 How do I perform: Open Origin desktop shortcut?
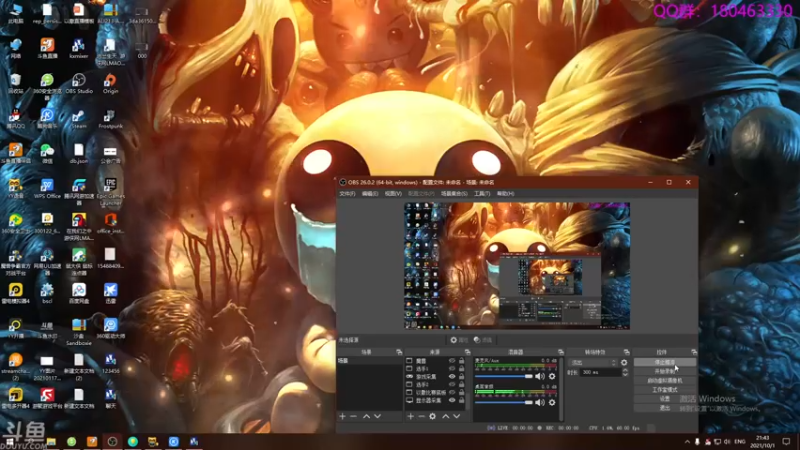[x=110, y=84]
